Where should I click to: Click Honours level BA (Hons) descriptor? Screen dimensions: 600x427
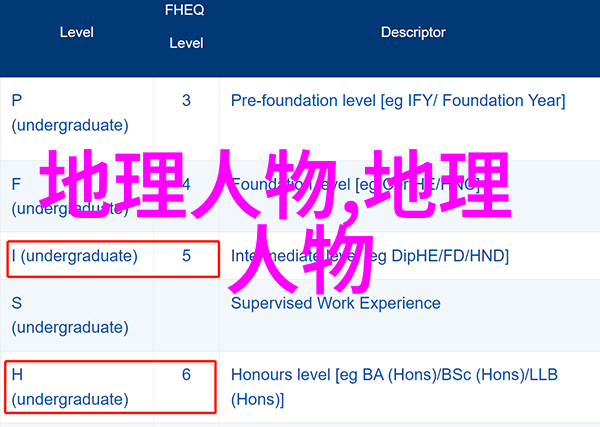[394, 387]
